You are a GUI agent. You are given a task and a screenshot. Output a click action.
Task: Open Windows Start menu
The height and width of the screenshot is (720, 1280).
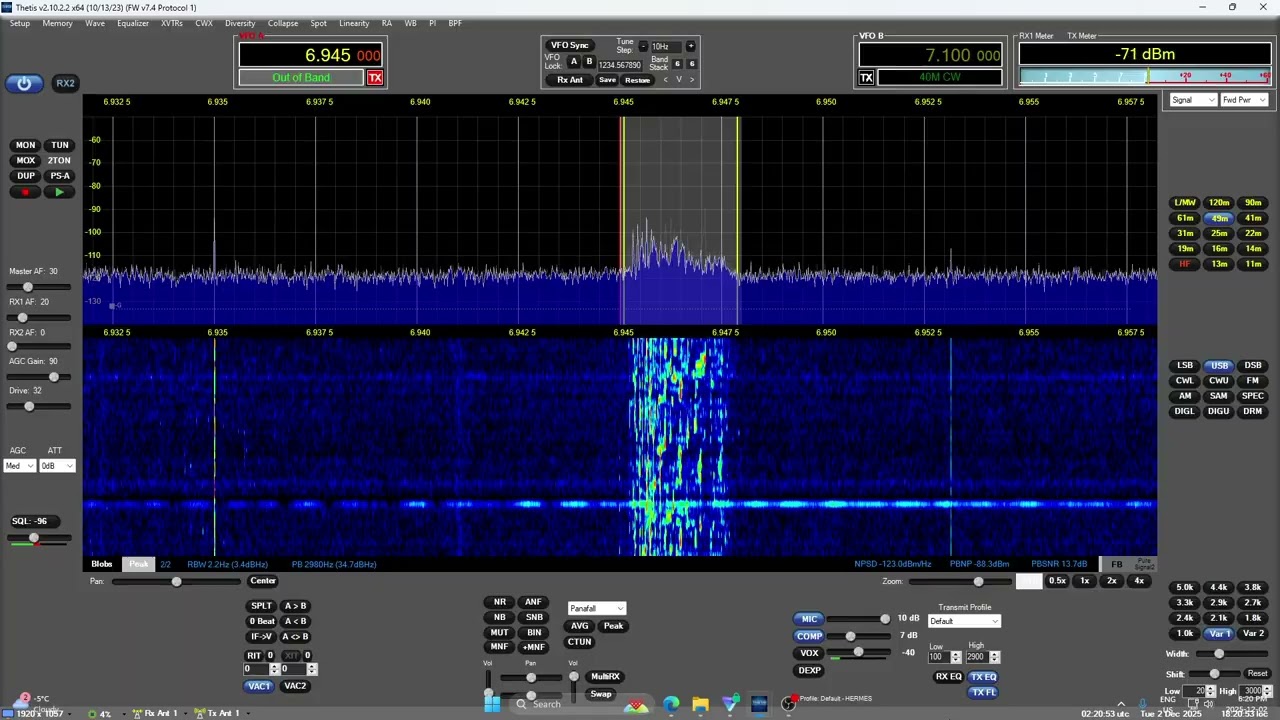(492, 704)
